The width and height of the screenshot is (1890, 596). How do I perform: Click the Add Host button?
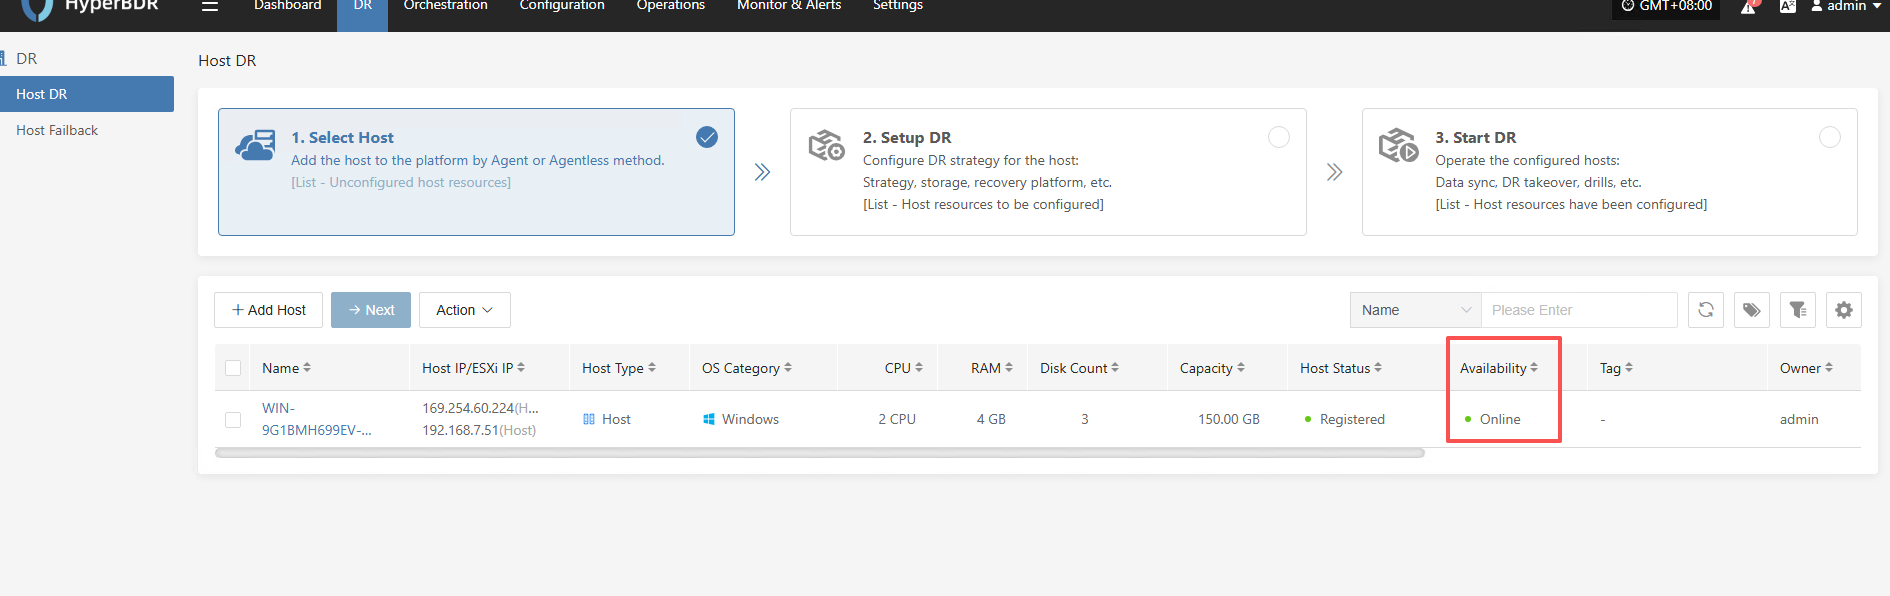[x=268, y=310]
